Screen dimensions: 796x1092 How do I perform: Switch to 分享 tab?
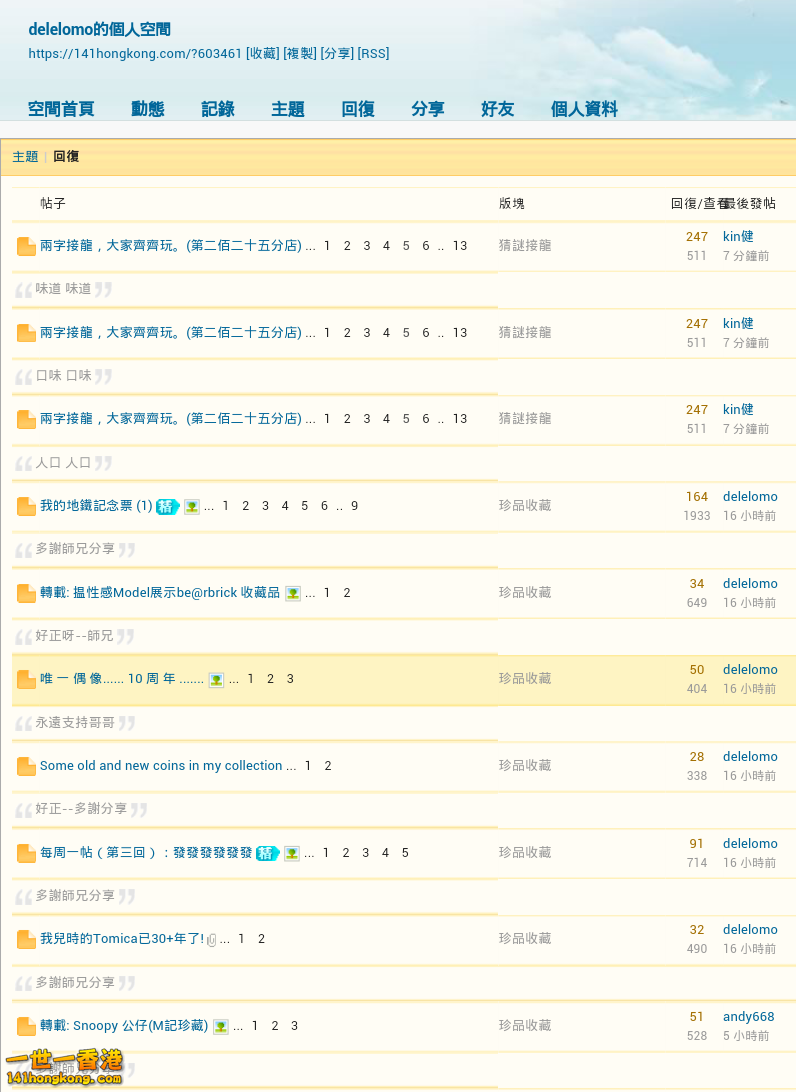(428, 109)
